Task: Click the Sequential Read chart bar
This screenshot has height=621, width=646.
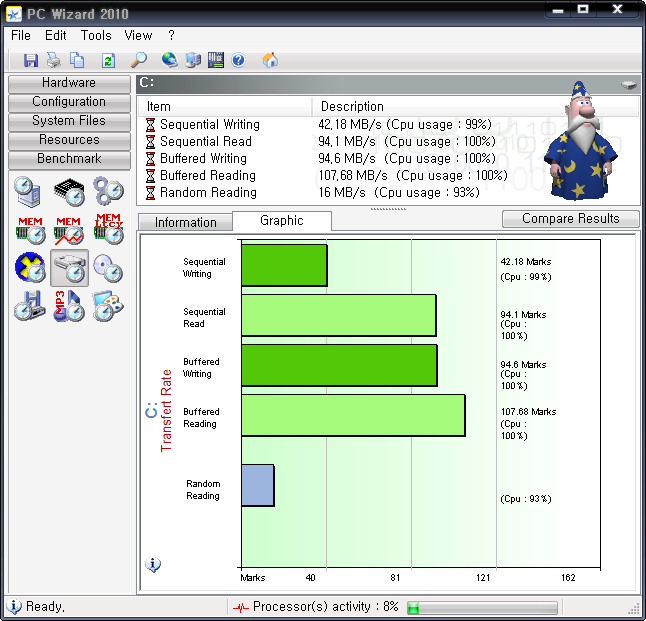Action: pyautogui.click(x=339, y=315)
